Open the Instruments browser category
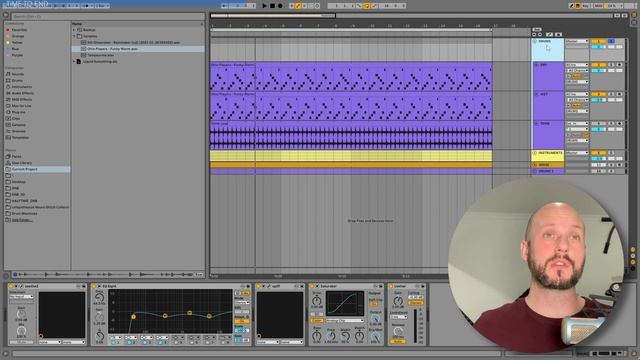 (22, 87)
